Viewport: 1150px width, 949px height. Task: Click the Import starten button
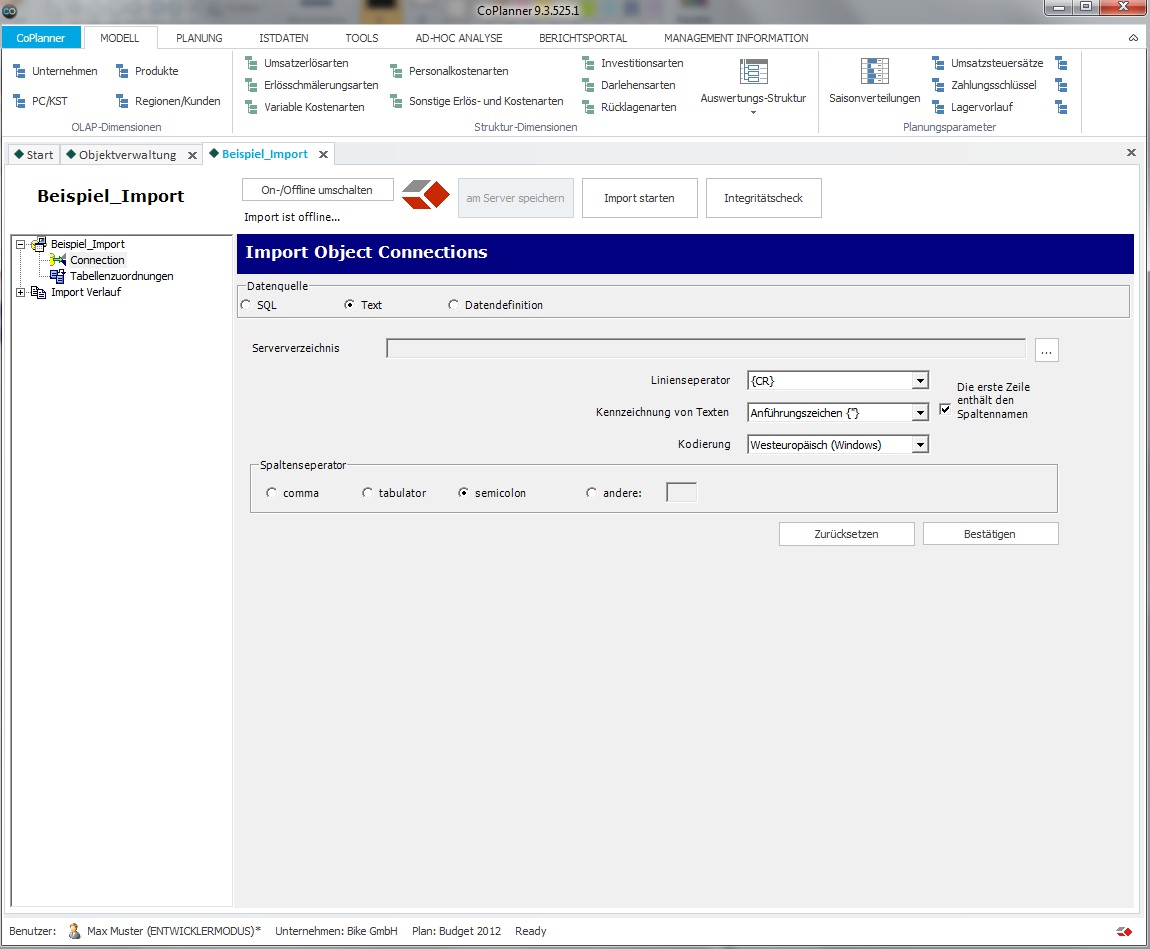click(640, 198)
